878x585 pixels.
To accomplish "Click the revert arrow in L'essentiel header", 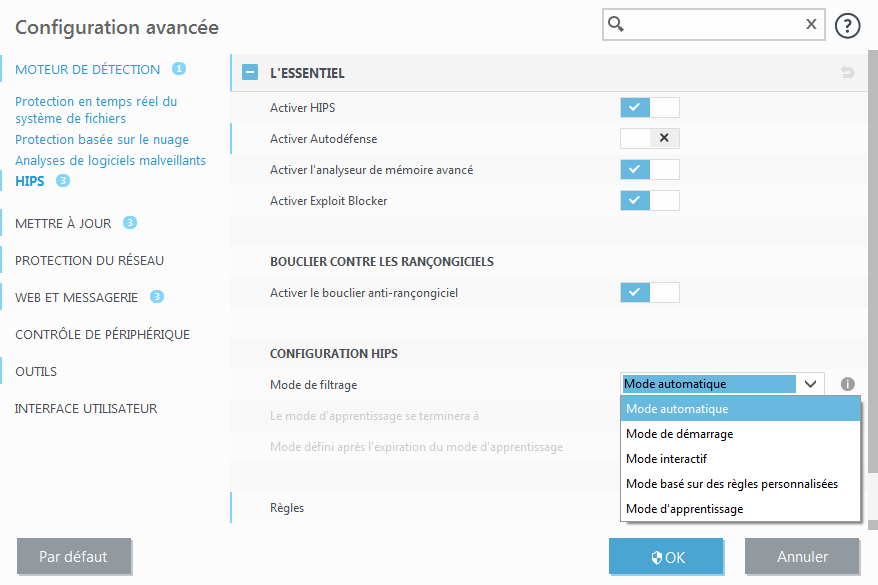I will coord(848,73).
